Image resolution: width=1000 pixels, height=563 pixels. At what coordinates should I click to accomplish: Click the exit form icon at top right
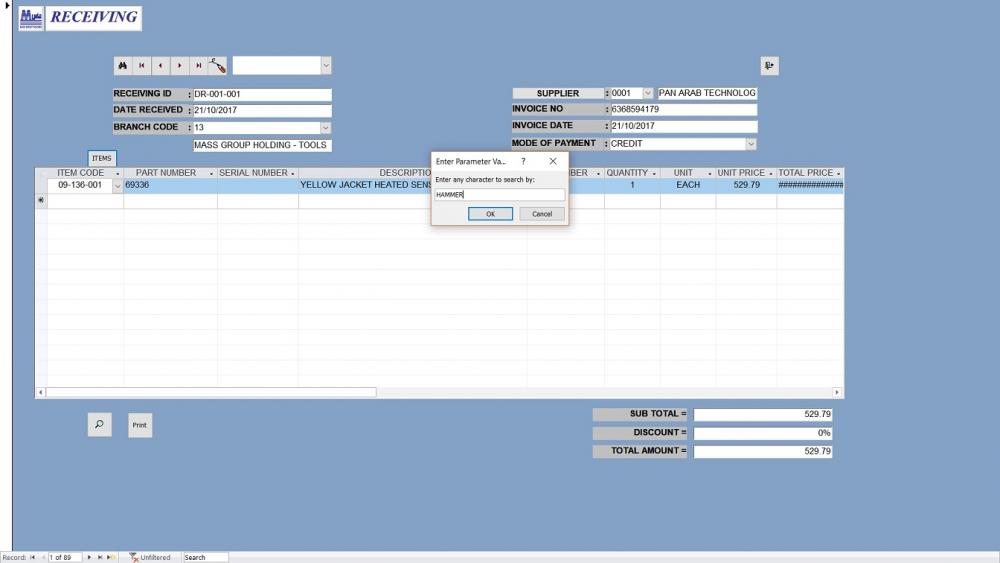click(769, 66)
